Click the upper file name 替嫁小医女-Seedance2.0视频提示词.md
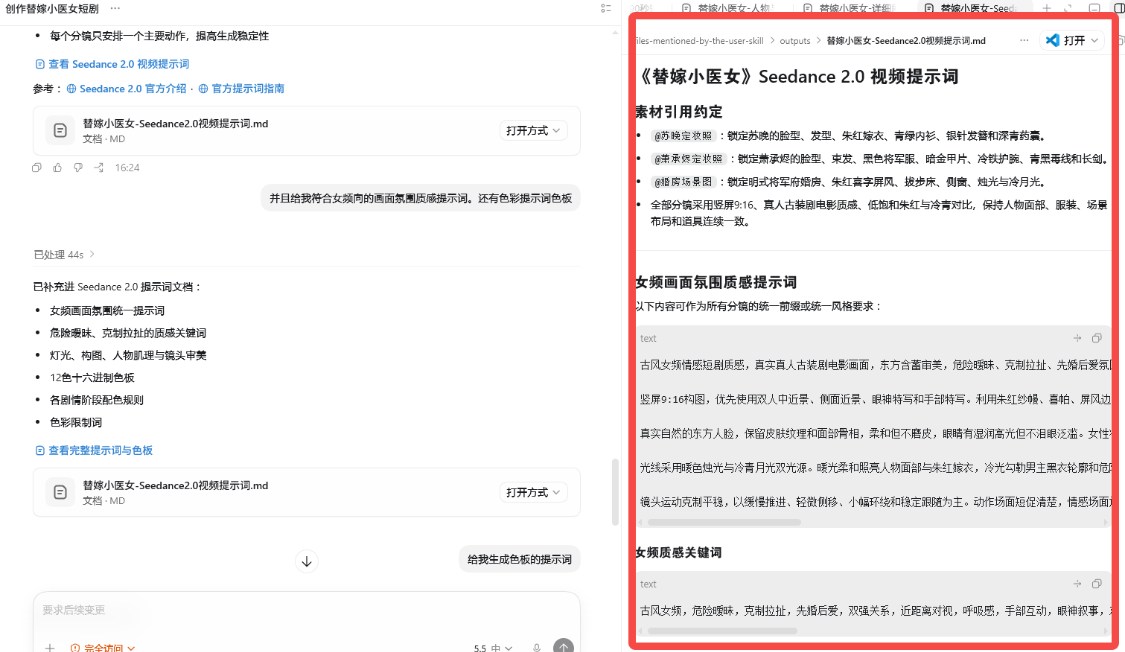The image size is (1125, 652). click(x=175, y=123)
